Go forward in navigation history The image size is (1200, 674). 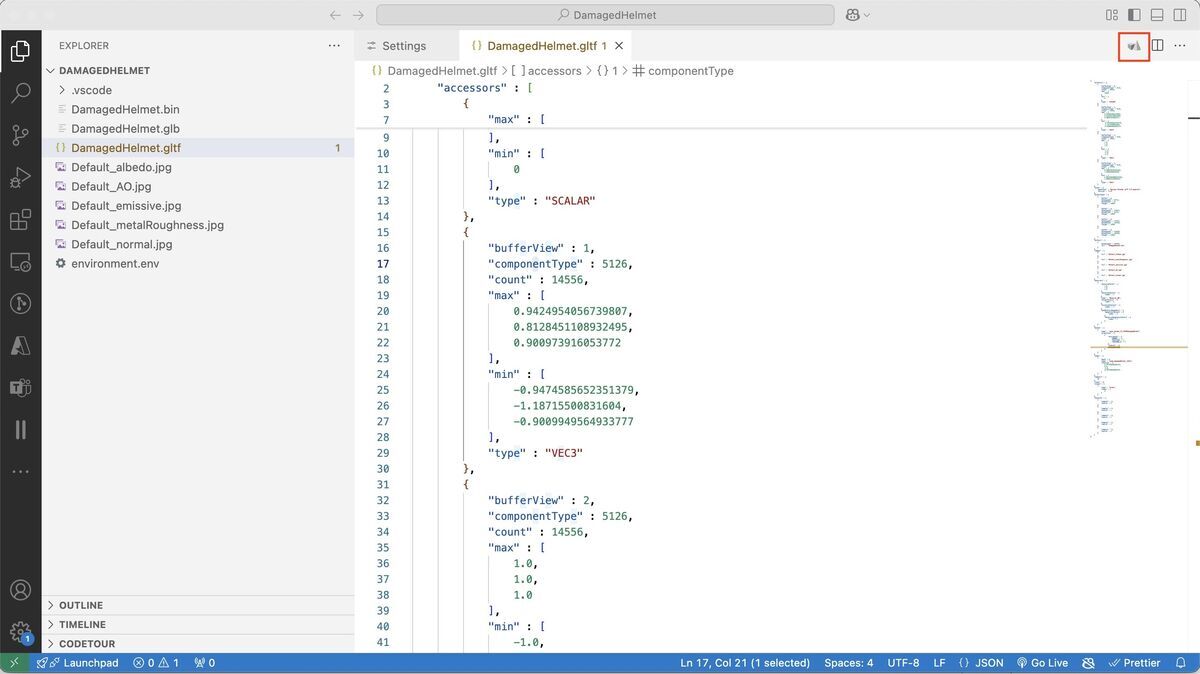[358, 15]
